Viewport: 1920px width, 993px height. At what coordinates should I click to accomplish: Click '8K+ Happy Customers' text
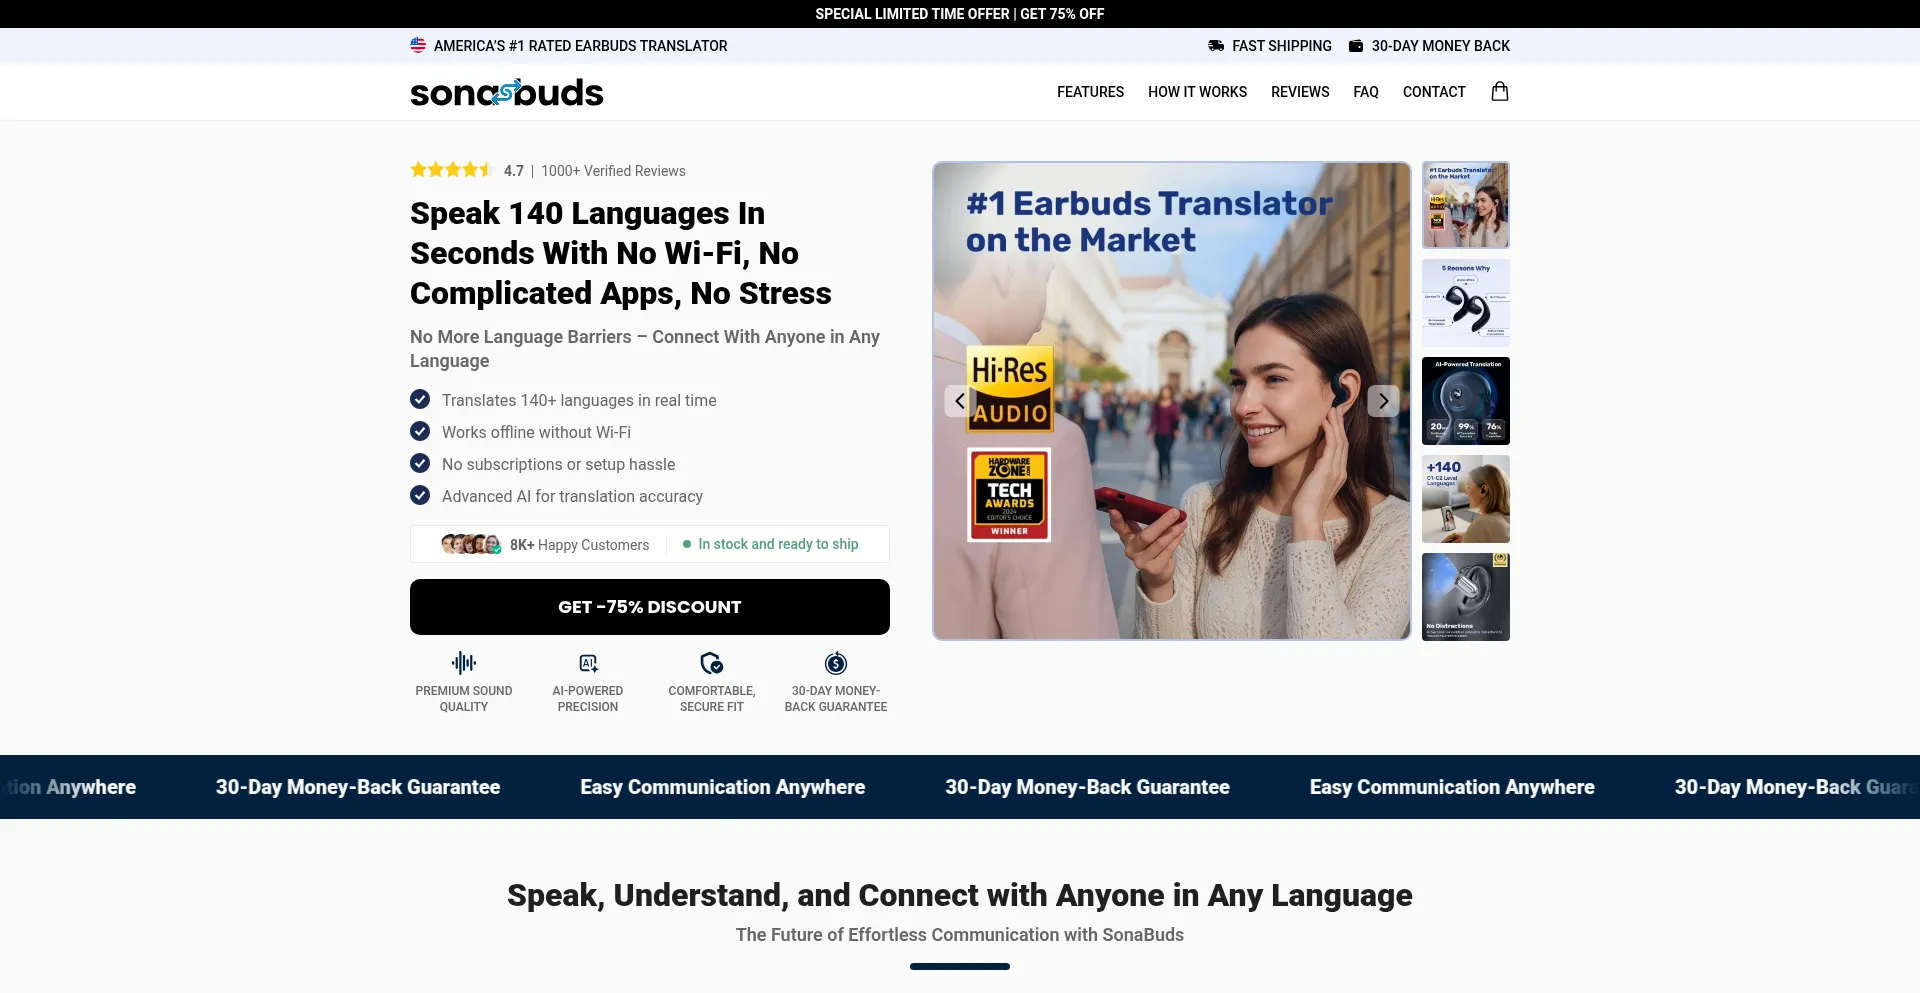pos(579,545)
